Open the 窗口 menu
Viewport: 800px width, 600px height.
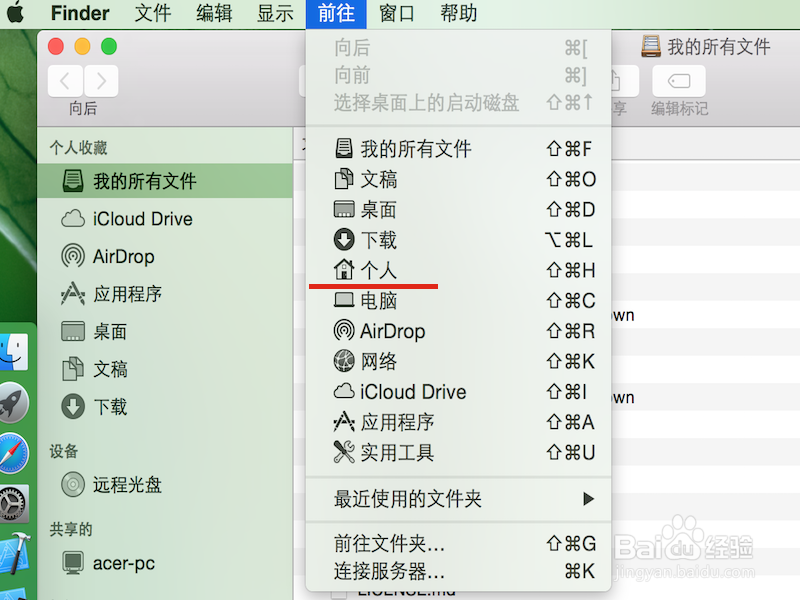[397, 13]
